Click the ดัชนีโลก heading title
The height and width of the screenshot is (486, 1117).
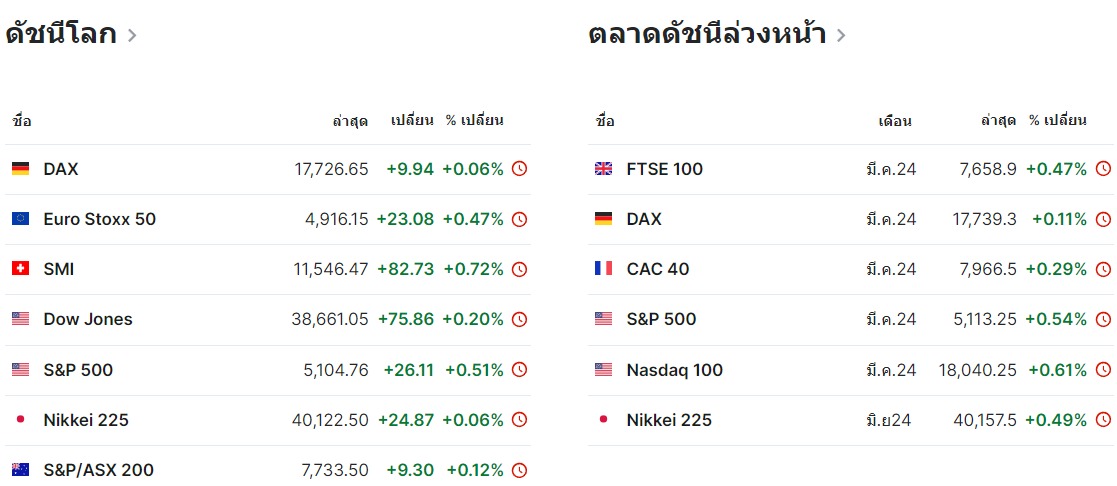(60, 35)
